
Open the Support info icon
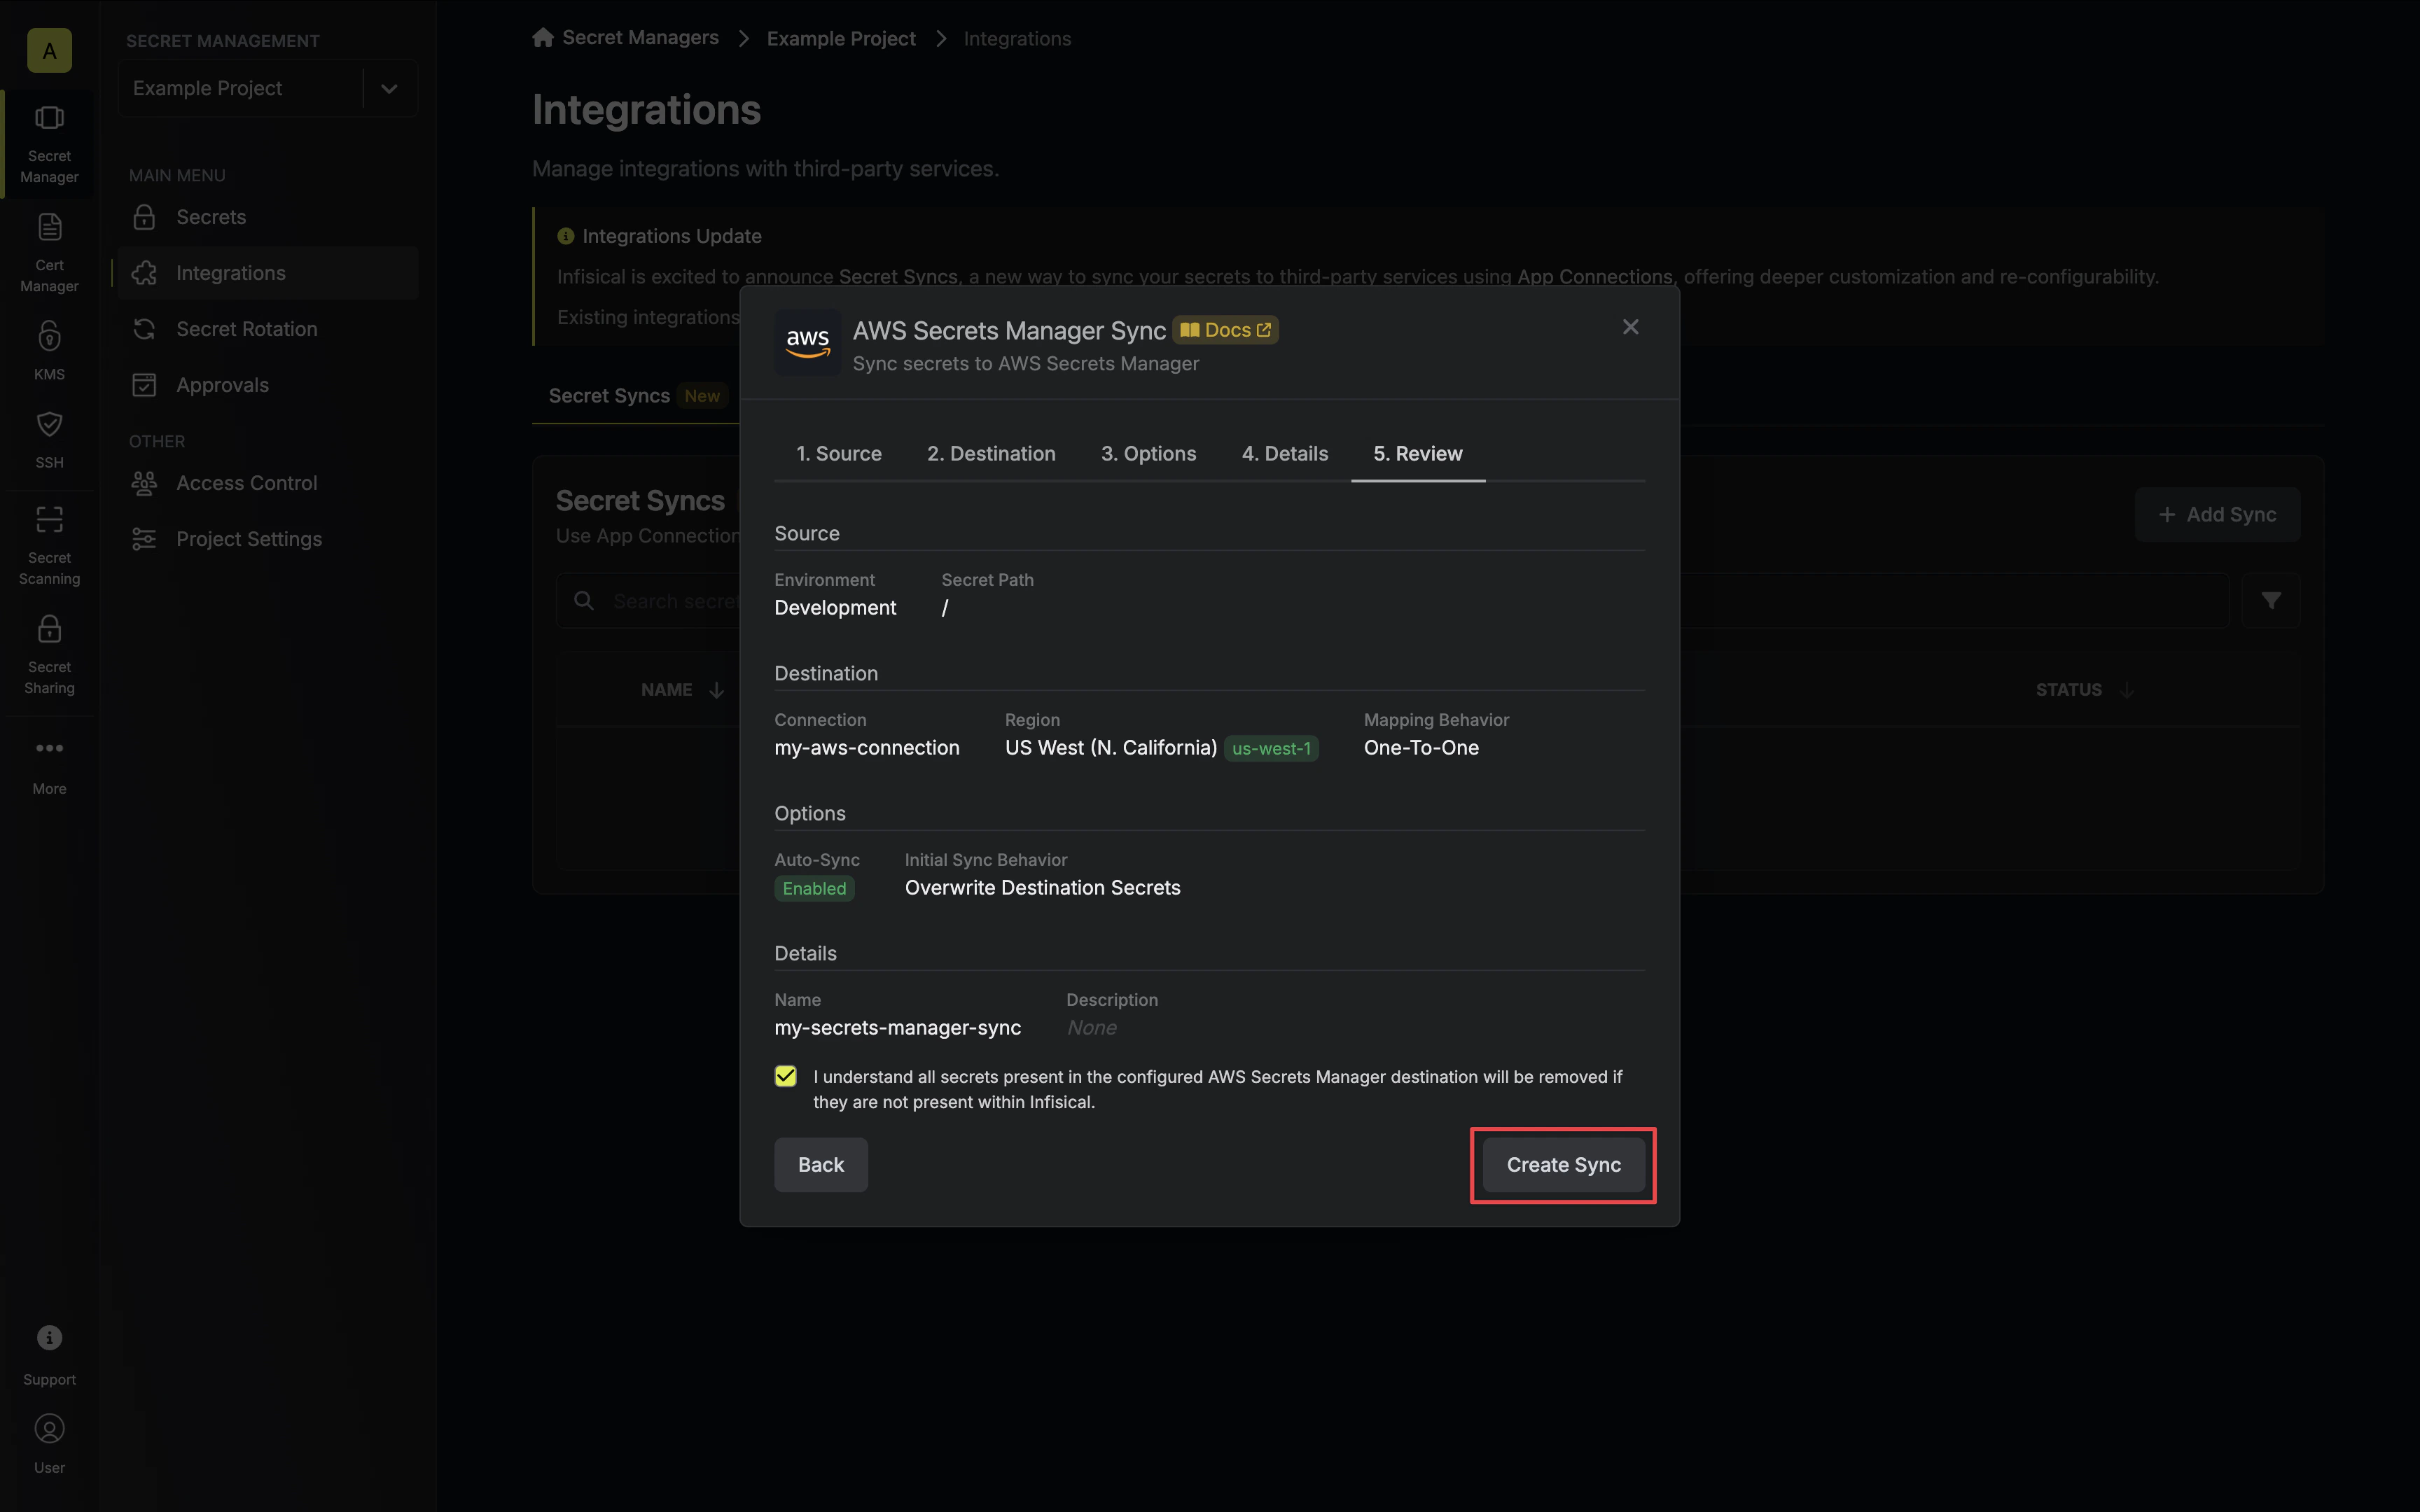pyautogui.click(x=49, y=1338)
